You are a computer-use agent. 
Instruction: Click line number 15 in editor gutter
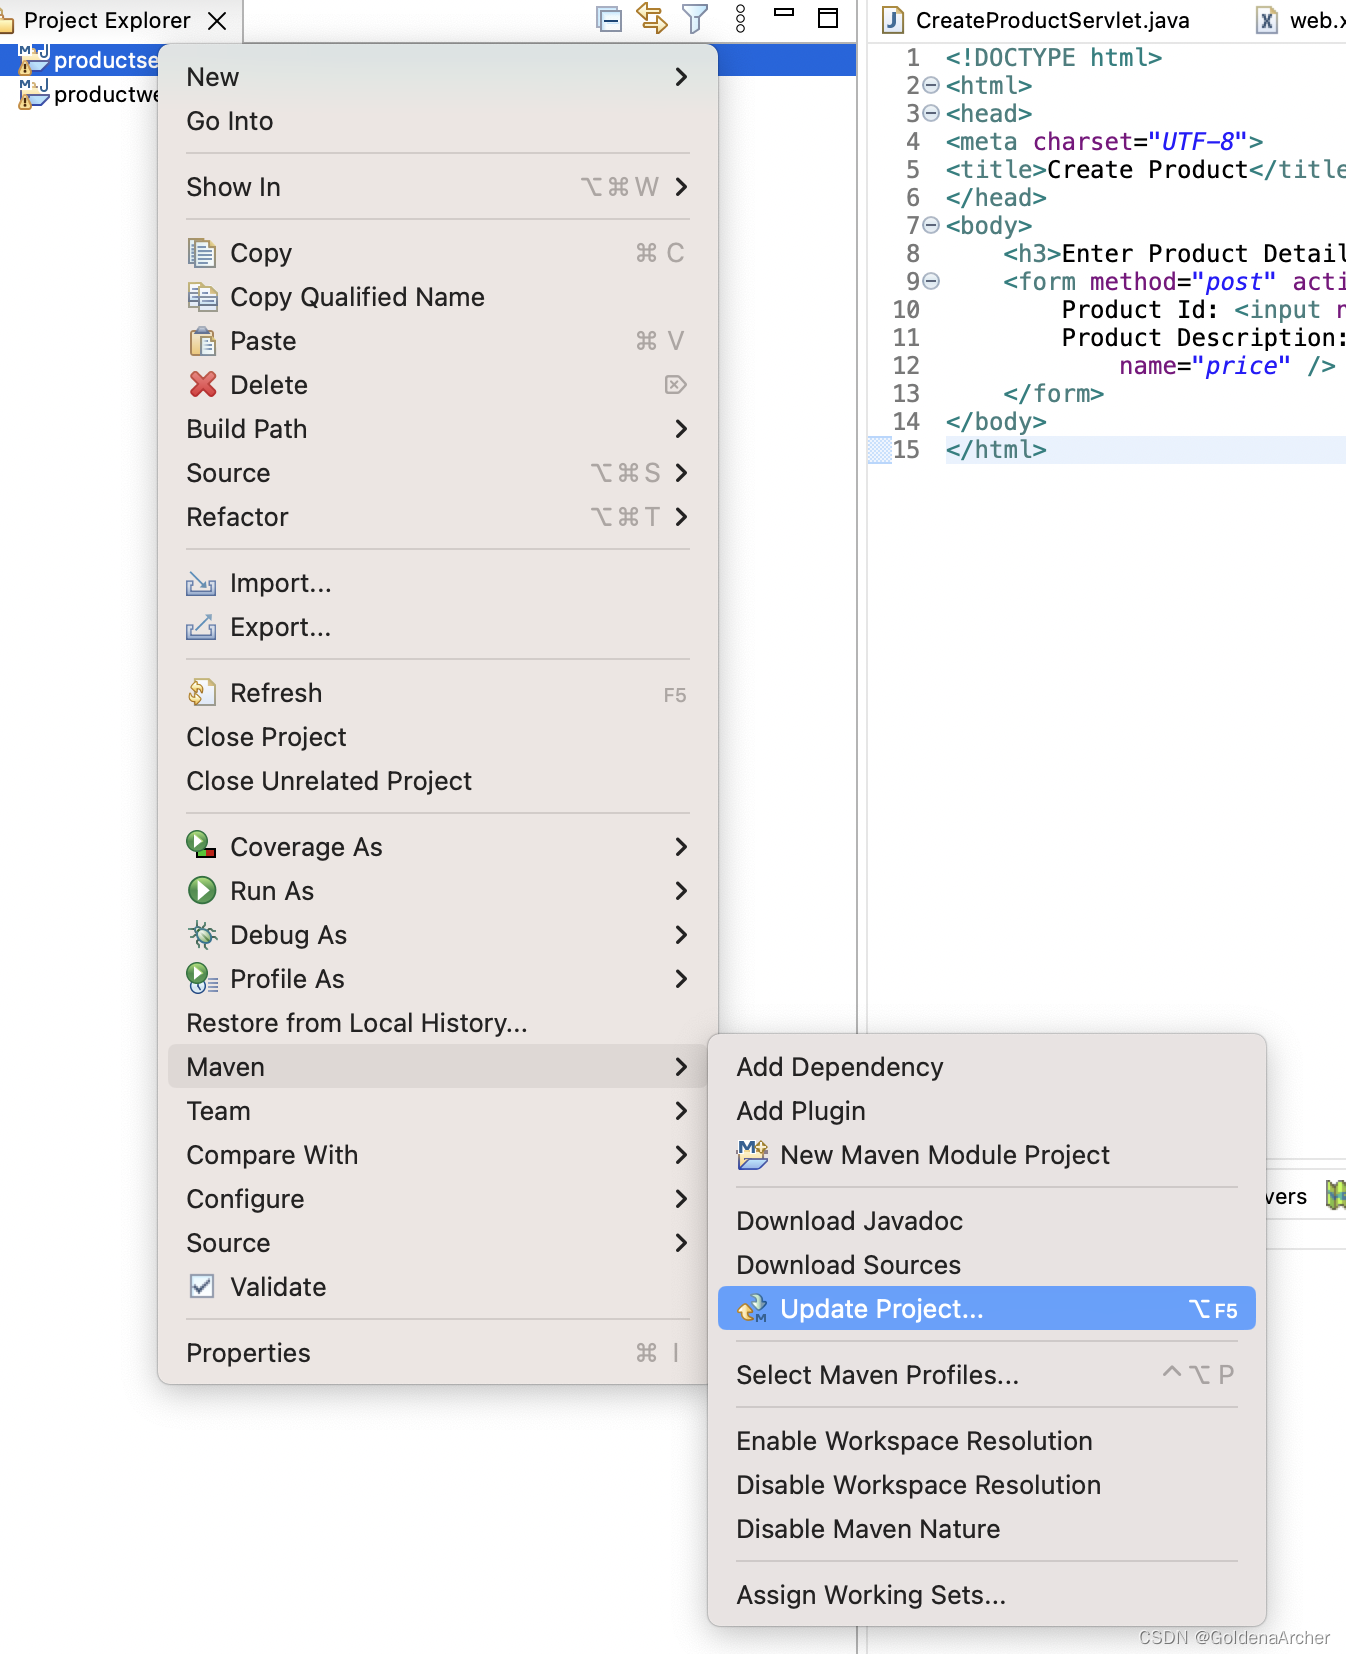(x=906, y=450)
